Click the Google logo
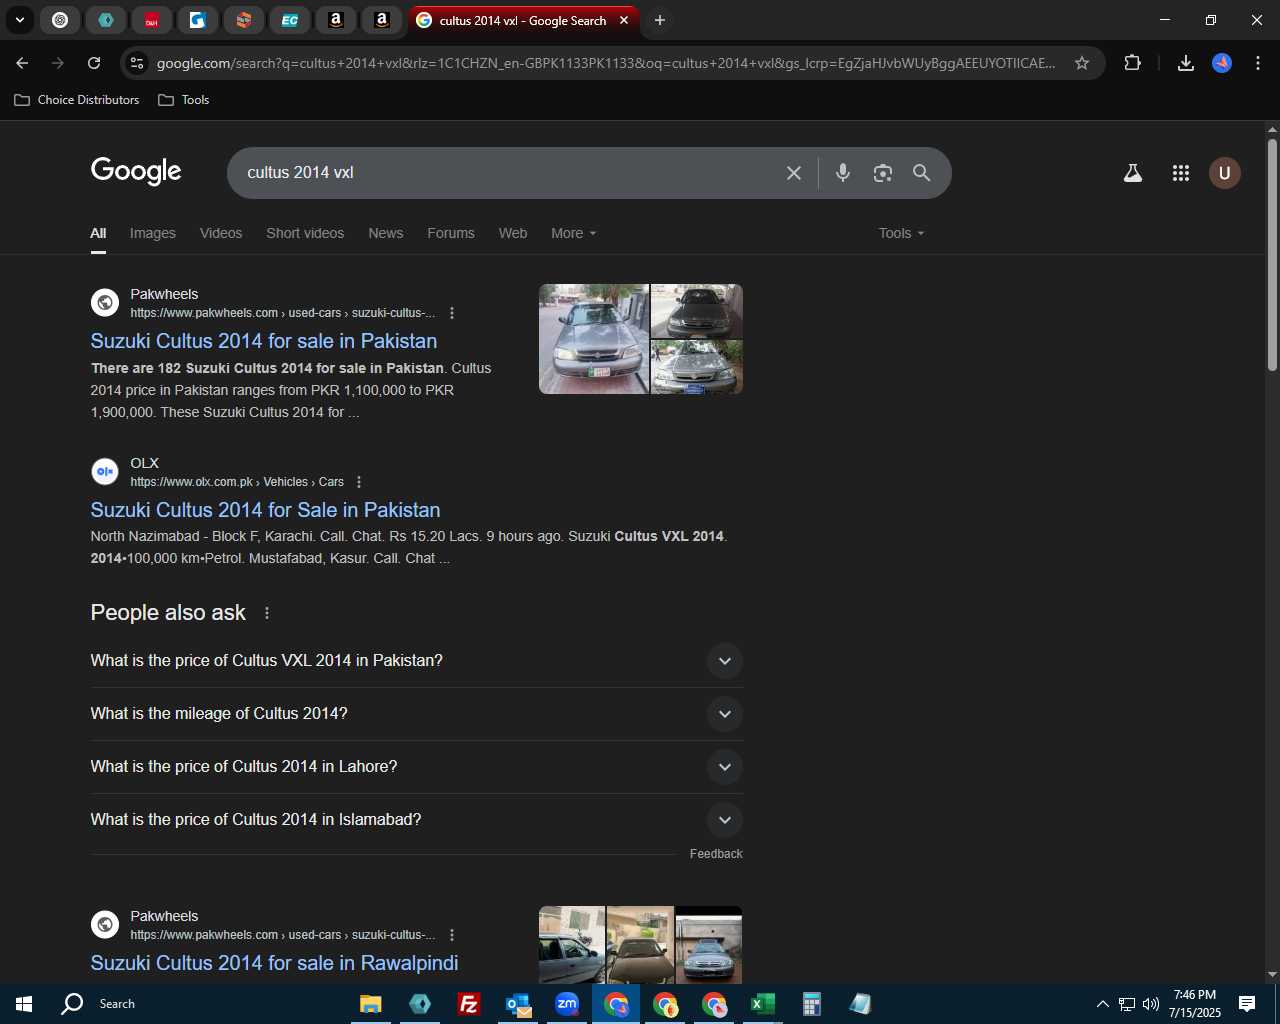Image resolution: width=1280 pixels, height=1024 pixels. click(136, 172)
